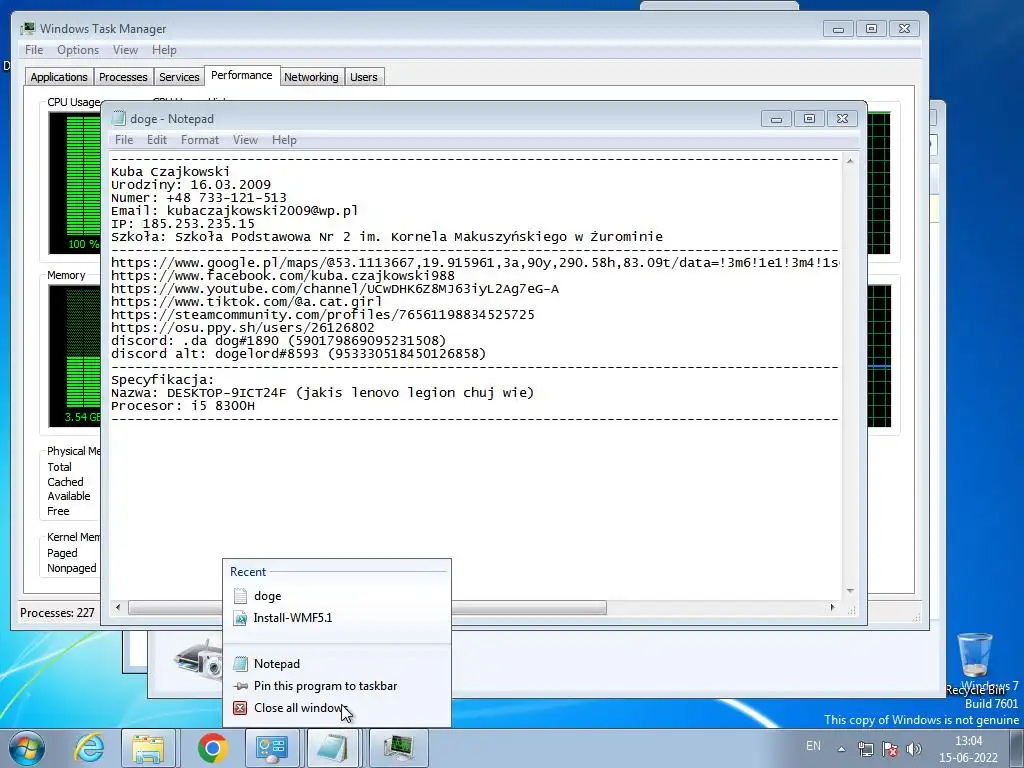
Task: Launch Internet Explorer from the taskbar
Action: (x=89, y=748)
